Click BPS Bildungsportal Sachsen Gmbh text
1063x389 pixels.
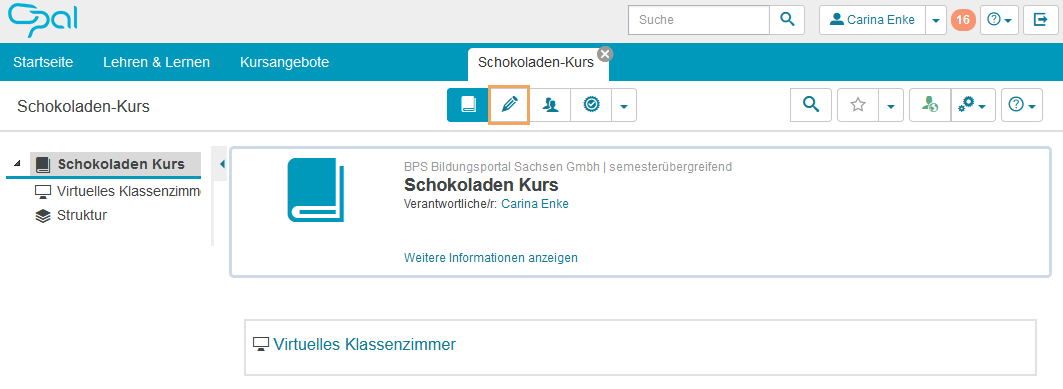coord(502,166)
